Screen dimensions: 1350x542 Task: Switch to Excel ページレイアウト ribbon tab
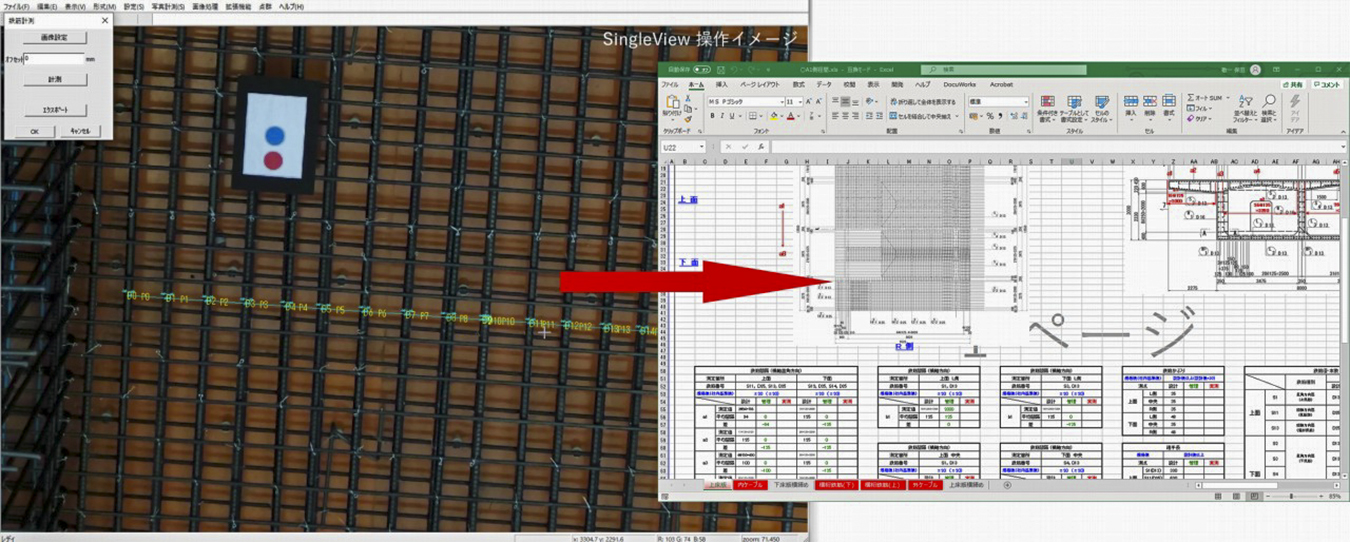point(760,85)
